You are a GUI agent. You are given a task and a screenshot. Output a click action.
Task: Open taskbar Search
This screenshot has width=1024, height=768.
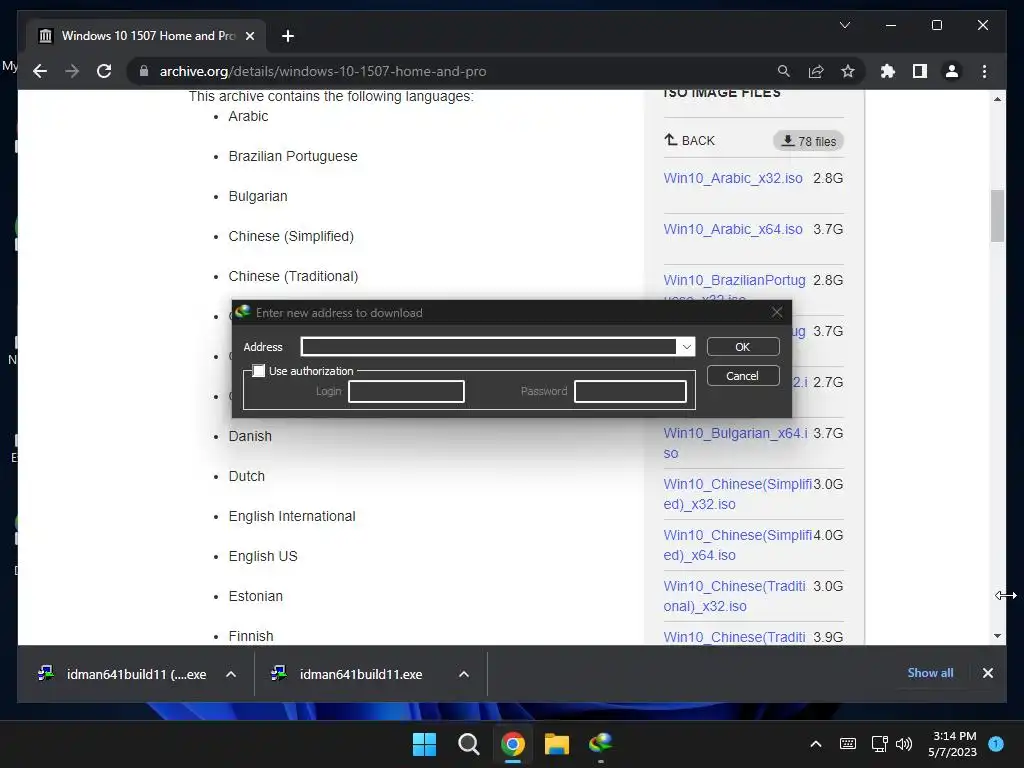click(x=468, y=744)
